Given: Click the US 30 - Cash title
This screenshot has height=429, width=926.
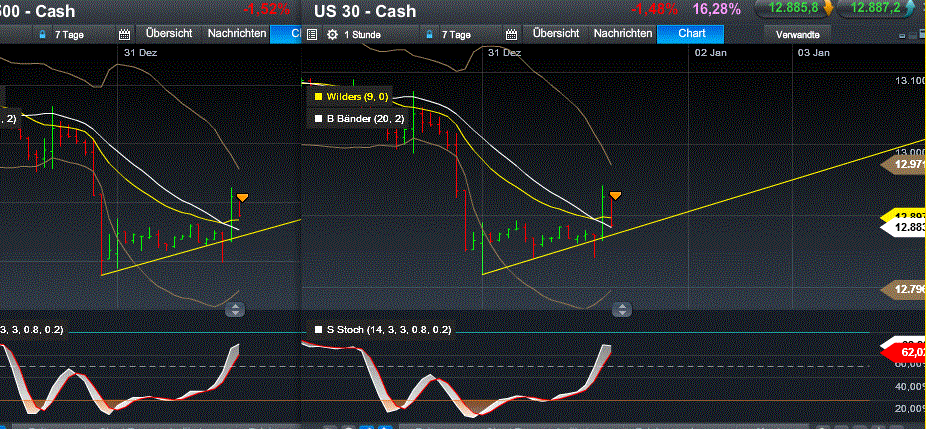Looking at the screenshot, I should click(x=365, y=11).
